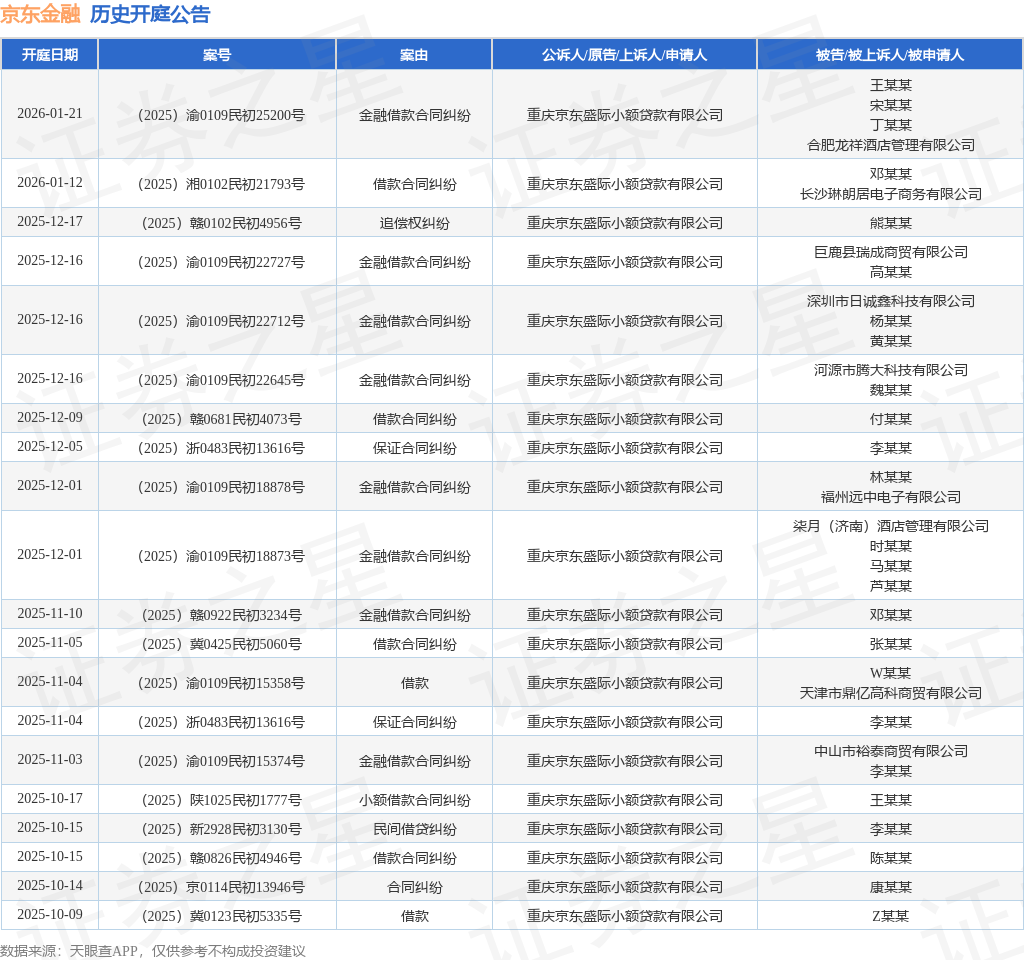Click the 2025-10-09 hearing date cell
Screen dimensions: 1024x960
point(49,915)
